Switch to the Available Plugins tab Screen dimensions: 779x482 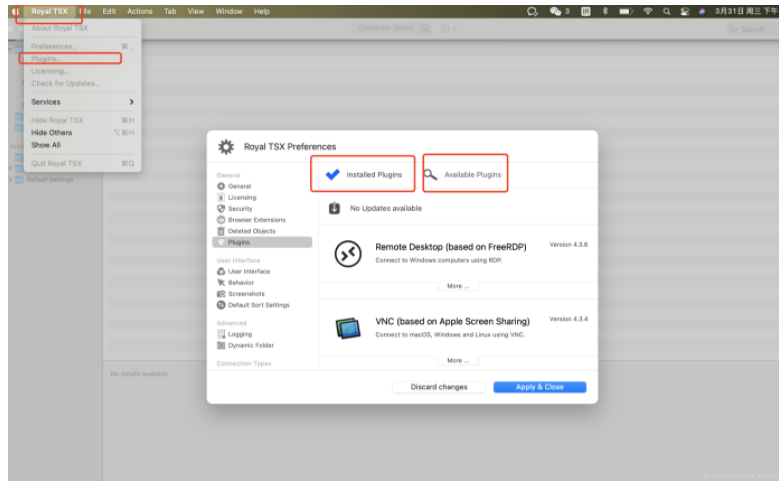tap(465, 173)
